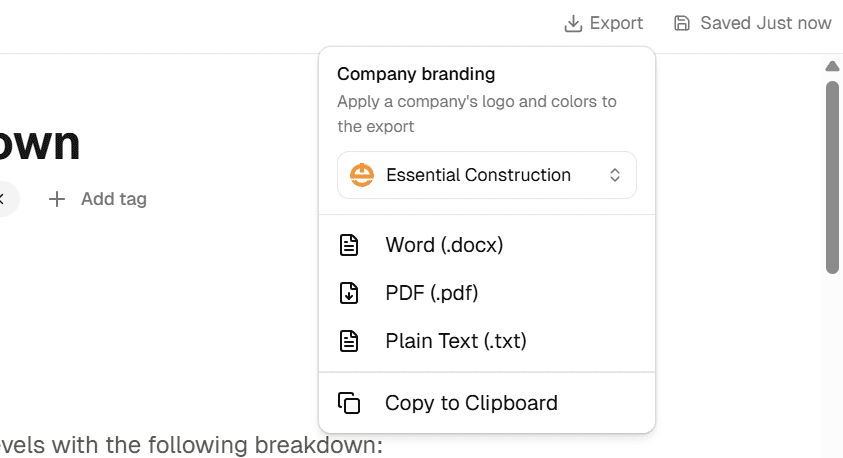Click the Essential Construction orange logo
Viewport: 843px width, 458px height.
point(361,175)
